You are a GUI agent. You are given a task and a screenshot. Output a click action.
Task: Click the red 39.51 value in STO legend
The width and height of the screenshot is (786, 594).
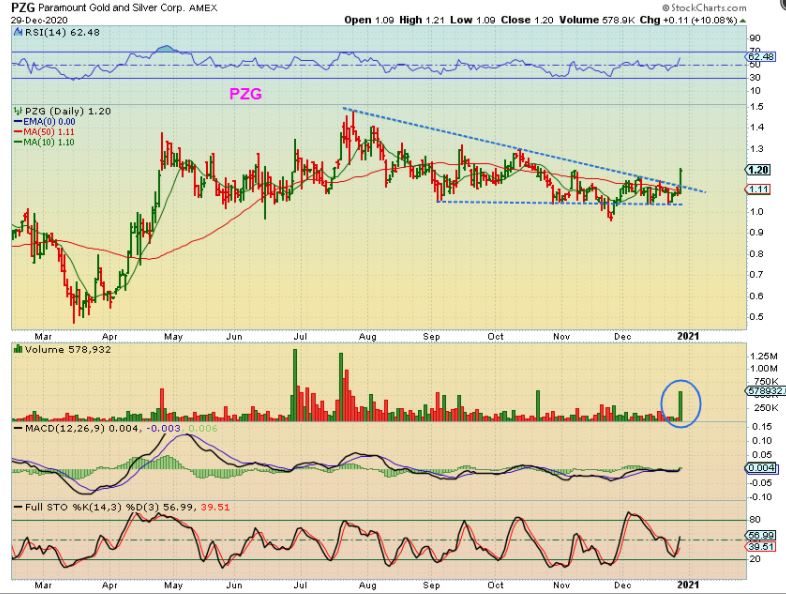click(215, 507)
